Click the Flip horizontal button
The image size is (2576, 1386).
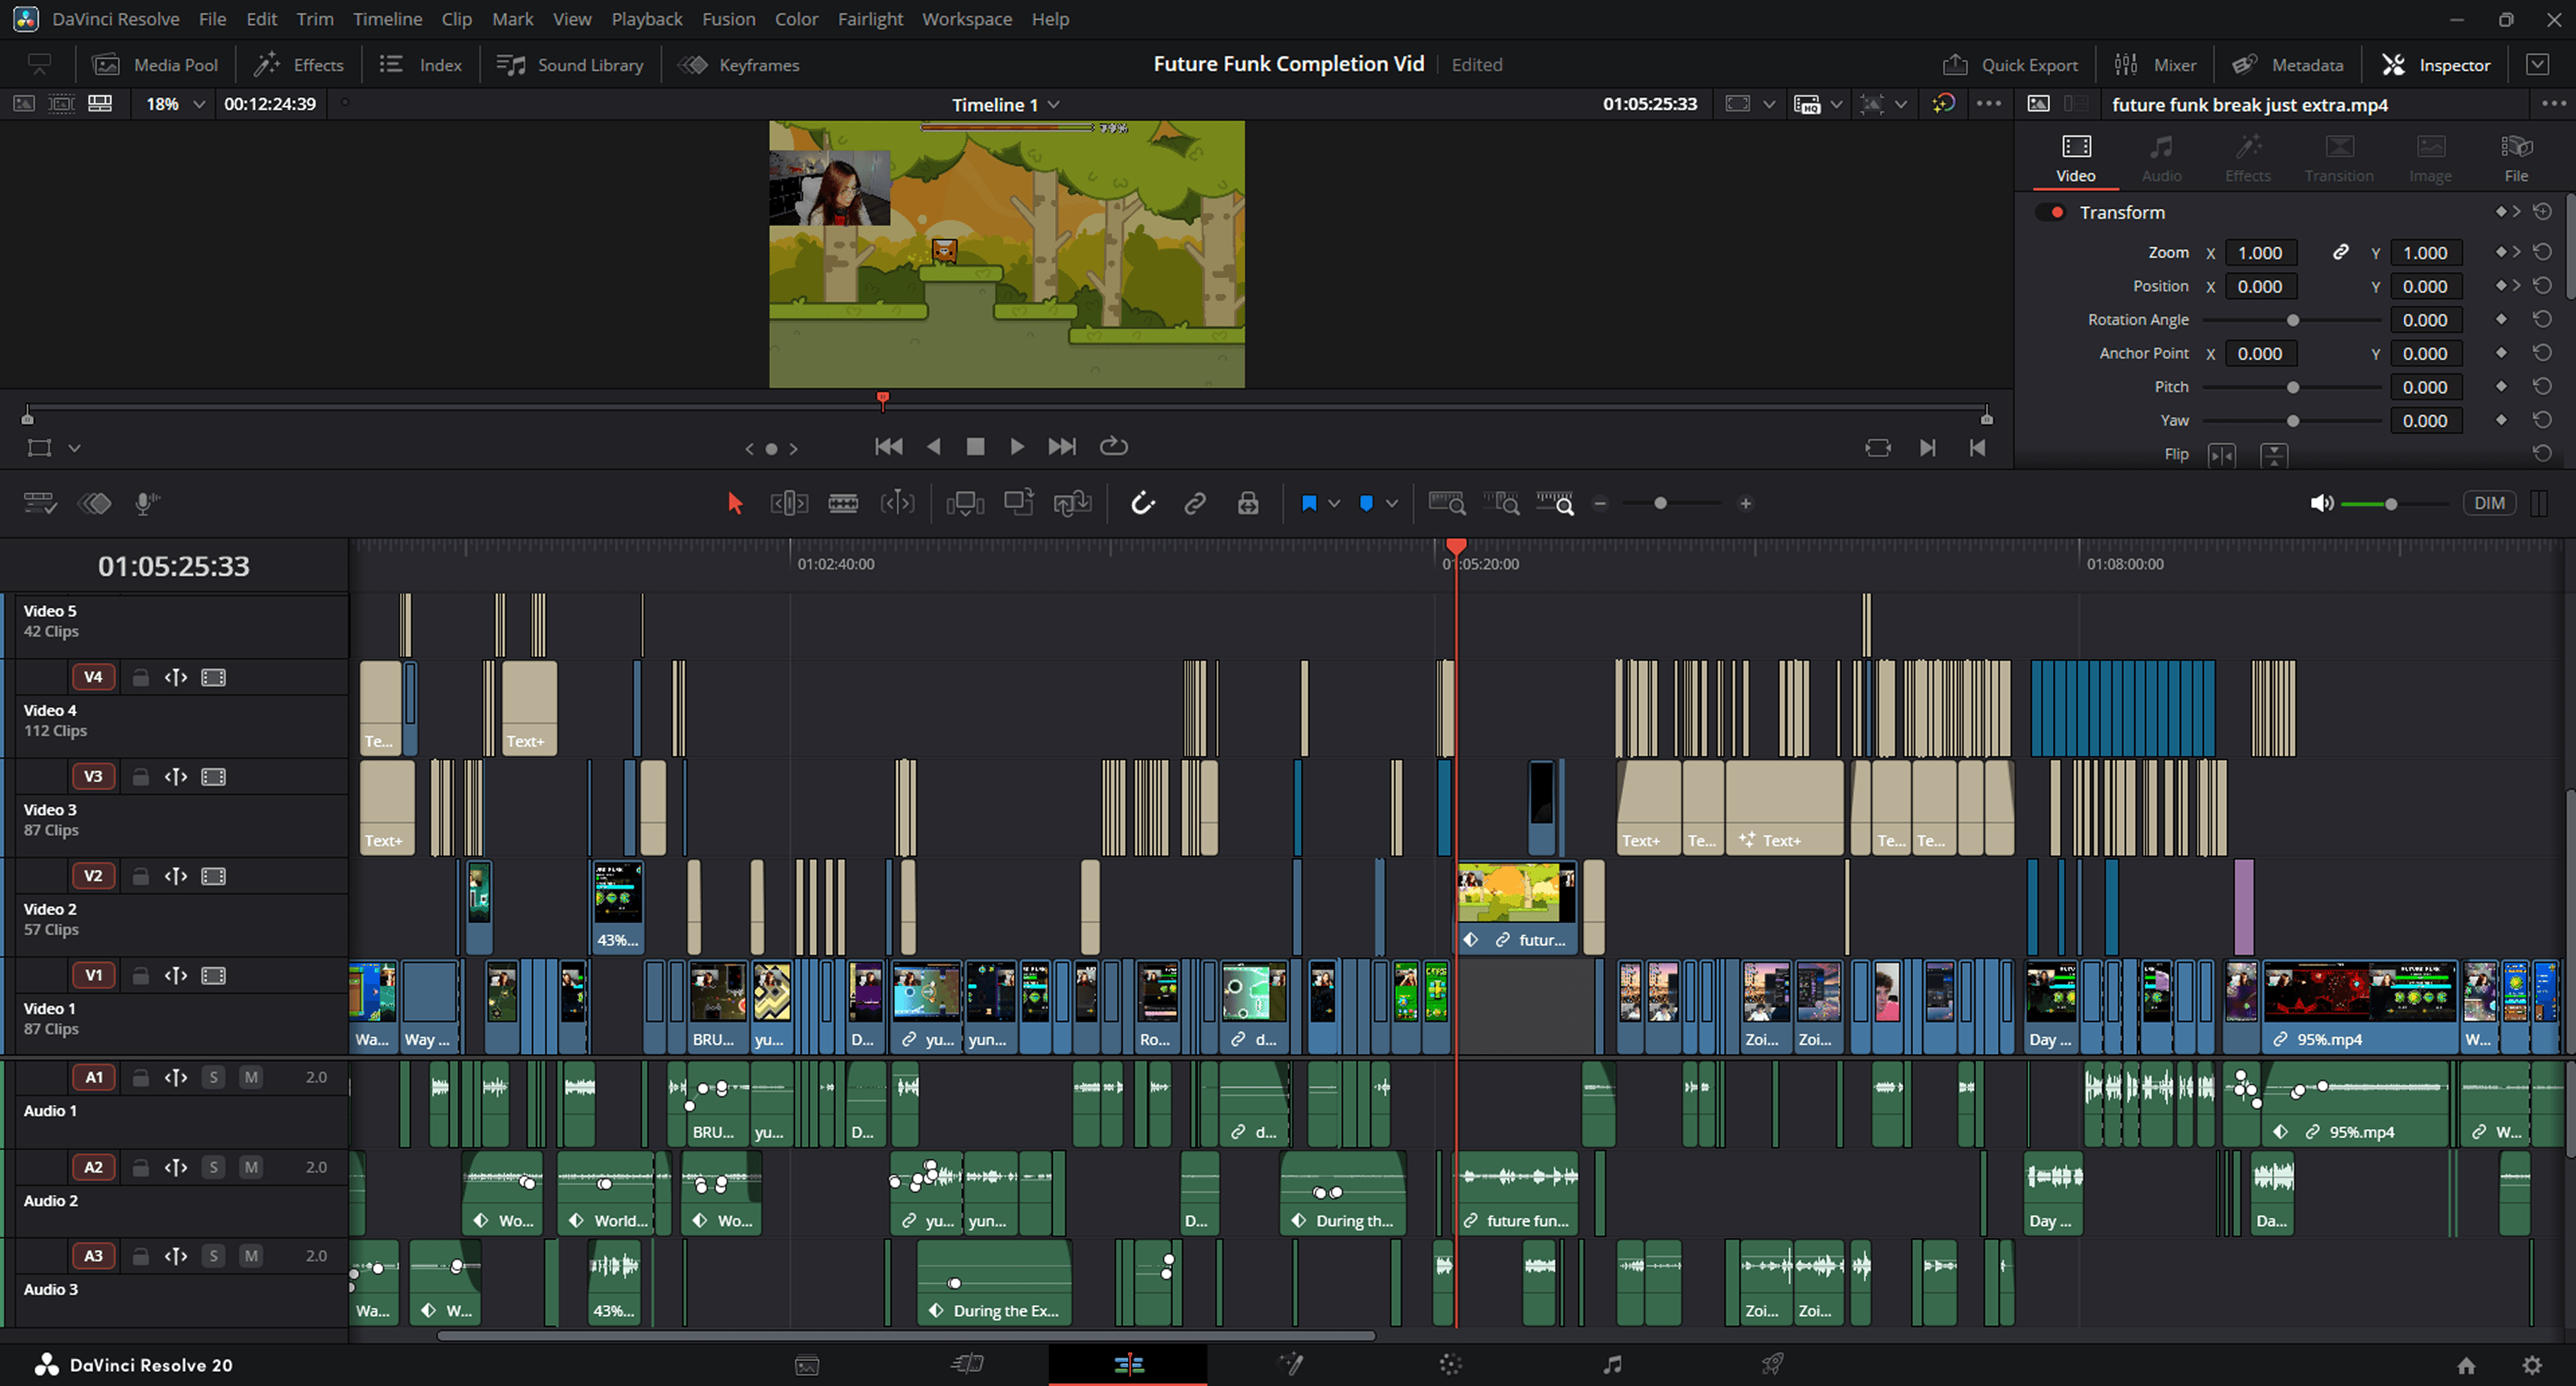[x=2222, y=455]
